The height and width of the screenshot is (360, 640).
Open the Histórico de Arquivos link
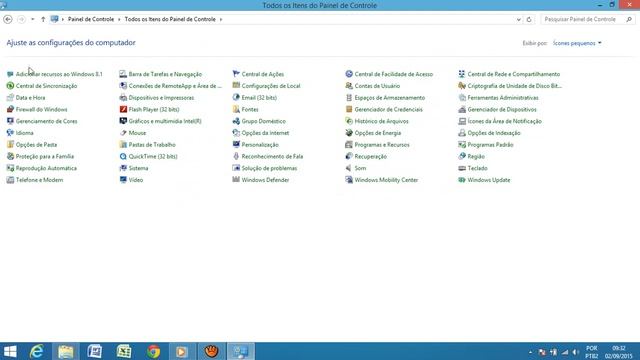tap(382, 121)
